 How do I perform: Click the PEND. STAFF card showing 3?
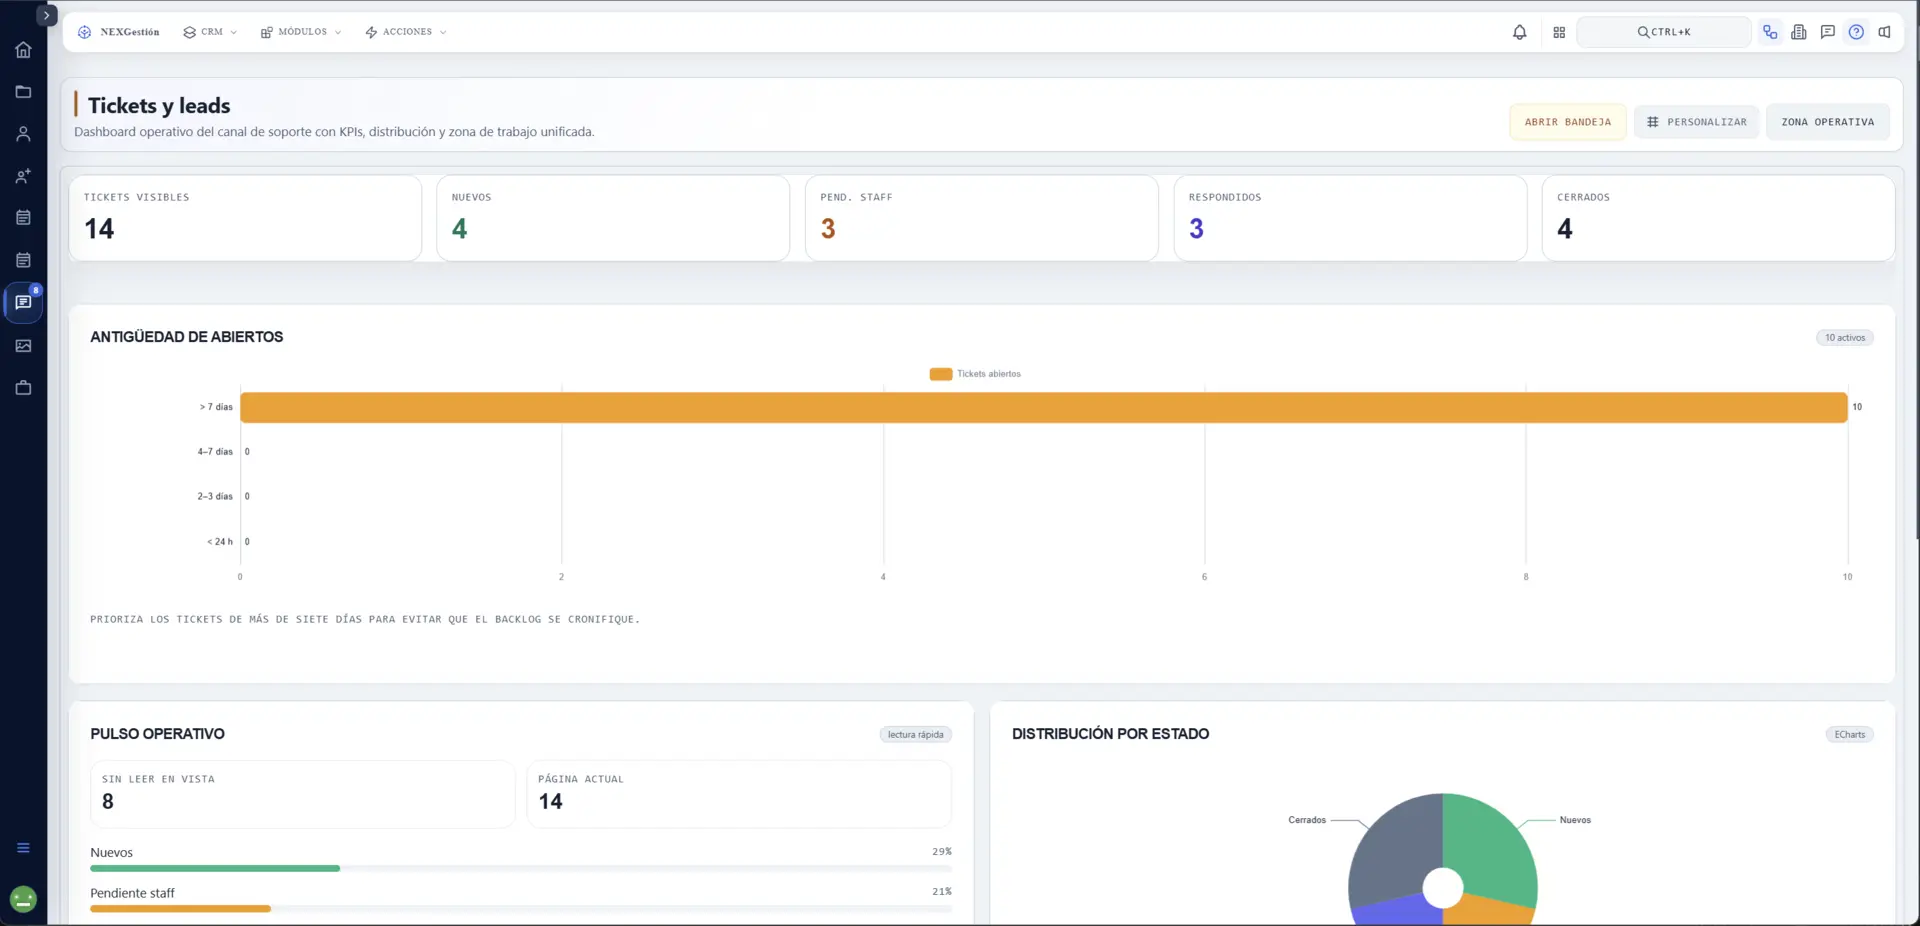click(981, 218)
